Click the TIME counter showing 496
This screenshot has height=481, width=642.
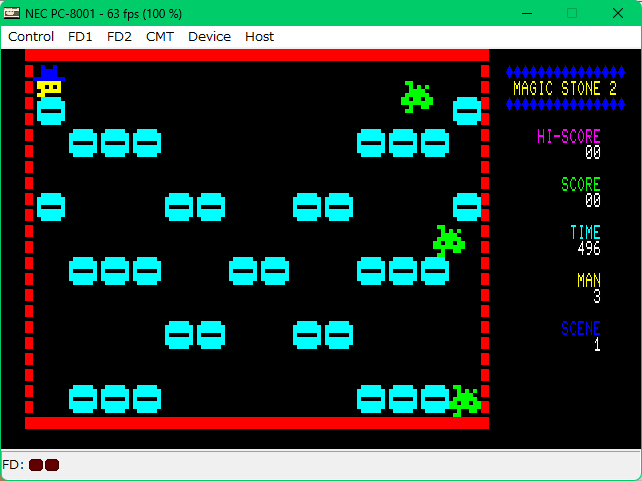point(589,249)
